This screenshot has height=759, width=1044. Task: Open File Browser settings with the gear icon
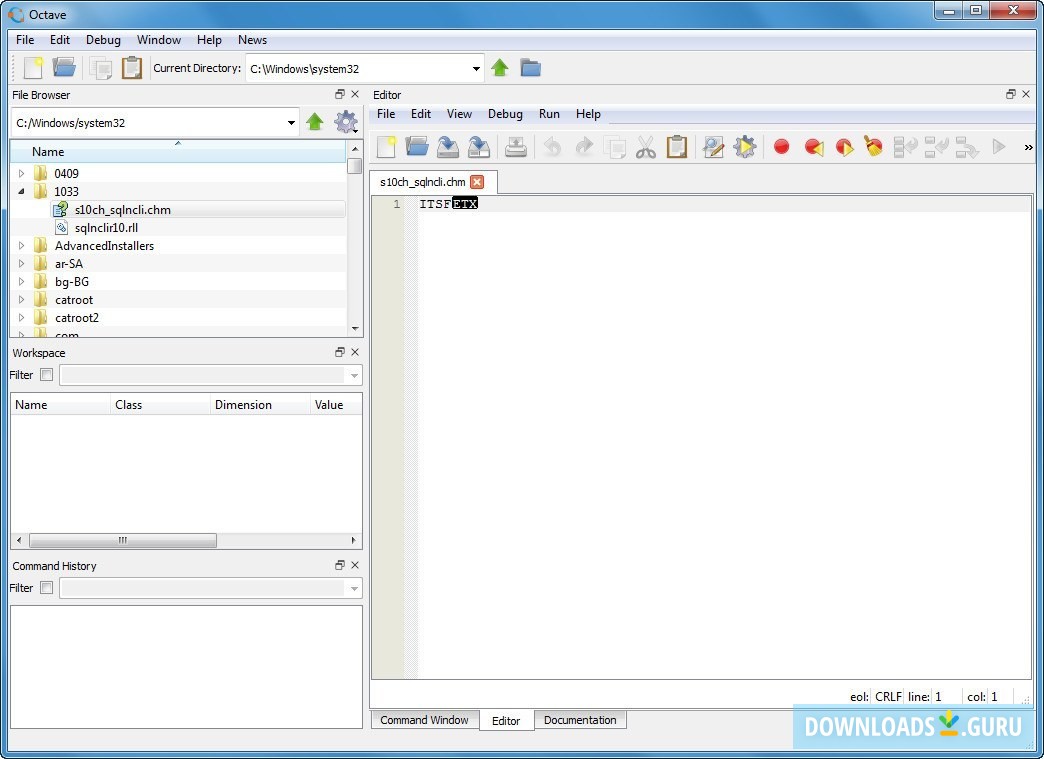point(347,121)
